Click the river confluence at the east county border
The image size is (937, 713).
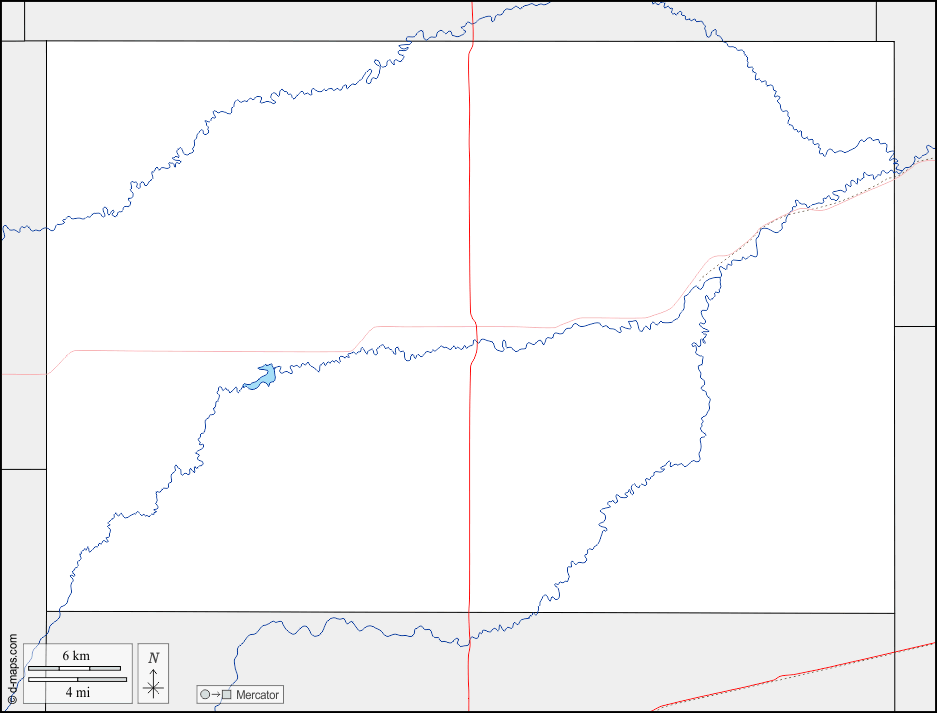point(897,165)
